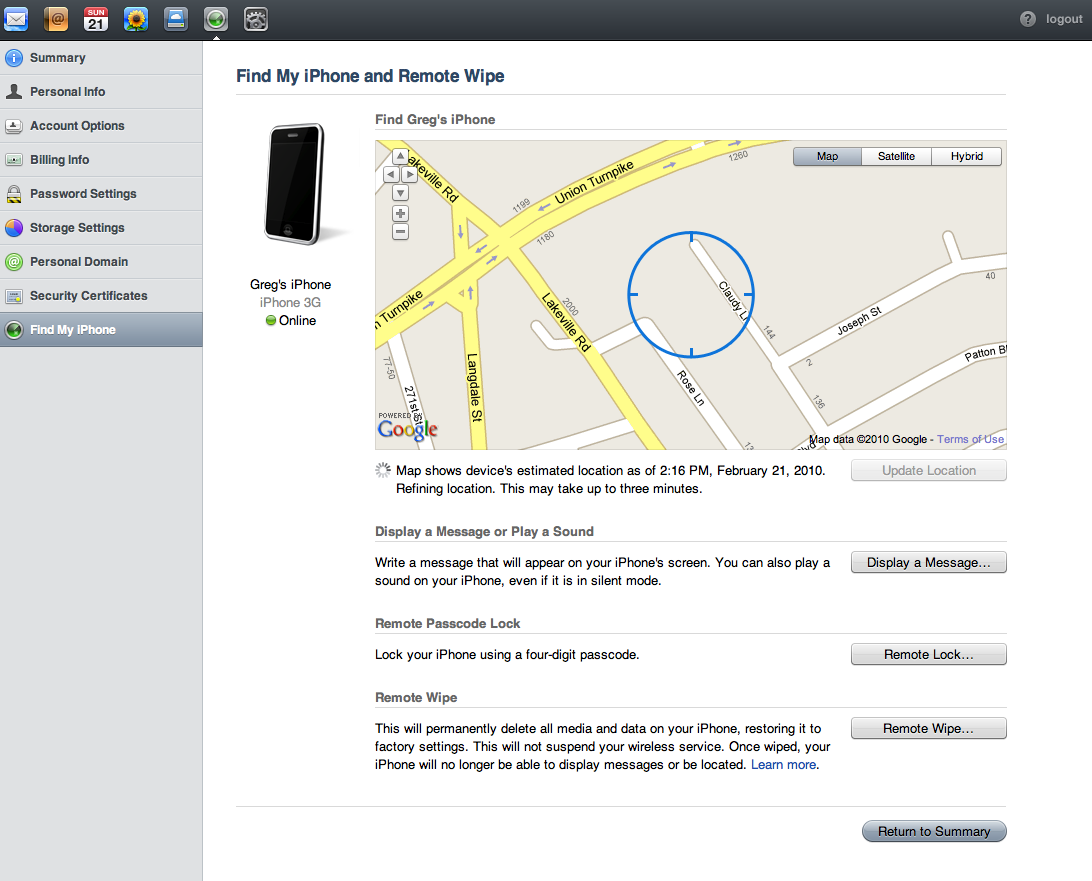Click the Online status label
This screenshot has height=881, width=1092.
297,320
